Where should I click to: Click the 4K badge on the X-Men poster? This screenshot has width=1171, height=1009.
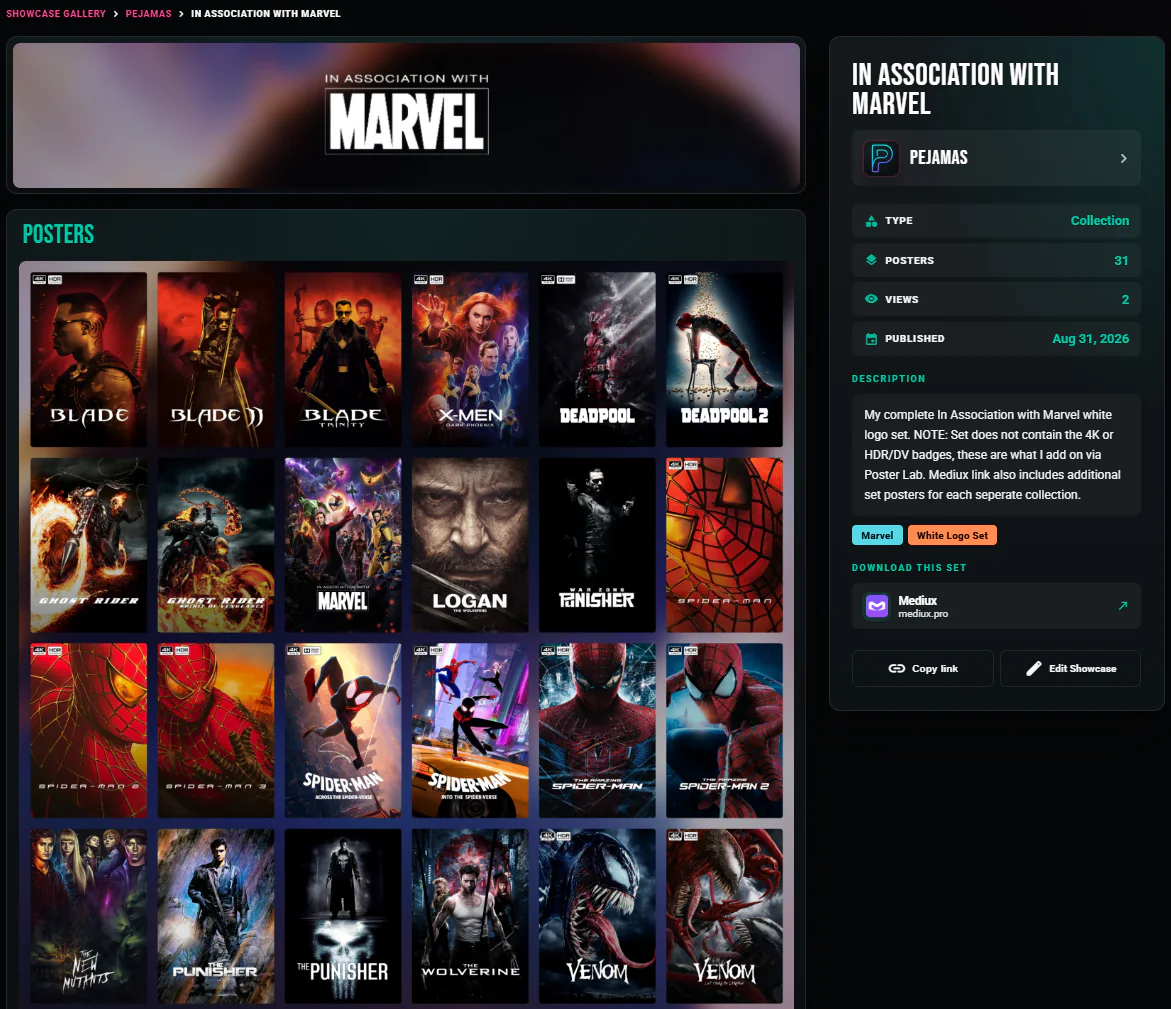point(420,279)
